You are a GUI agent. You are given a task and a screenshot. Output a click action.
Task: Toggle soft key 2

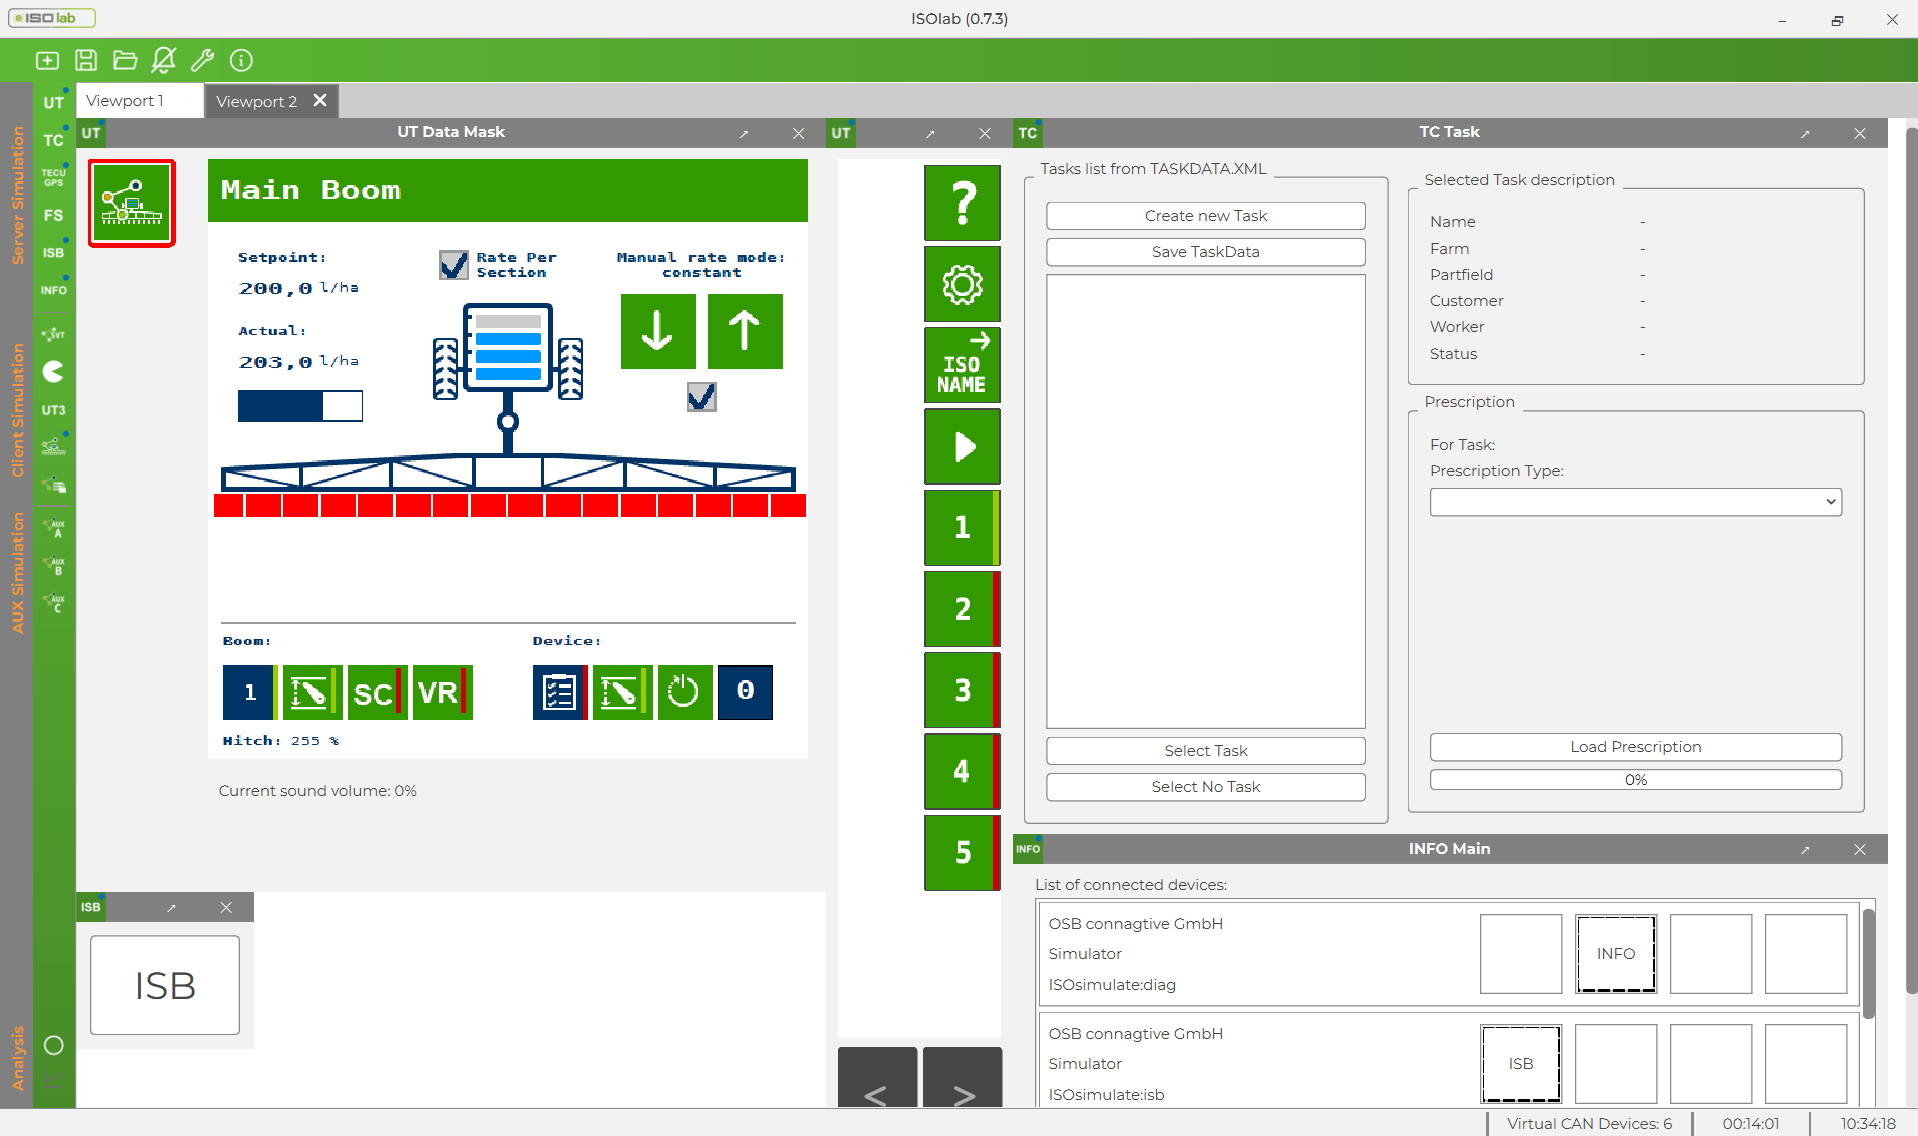[962, 609]
